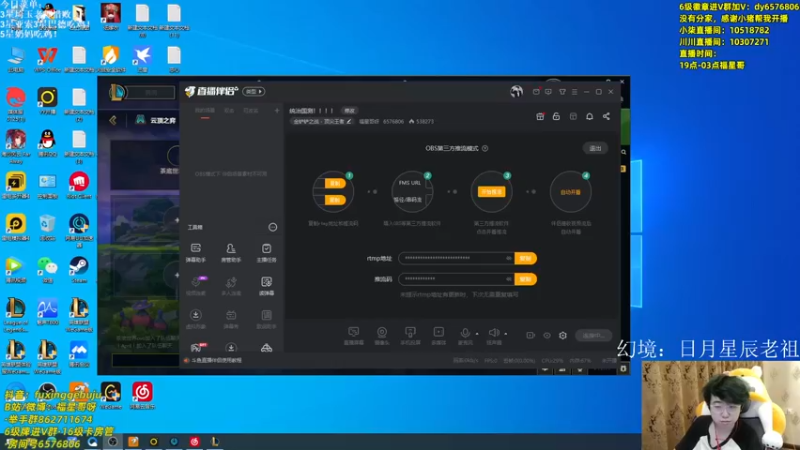Expand microphone options arrow

point(477,334)
